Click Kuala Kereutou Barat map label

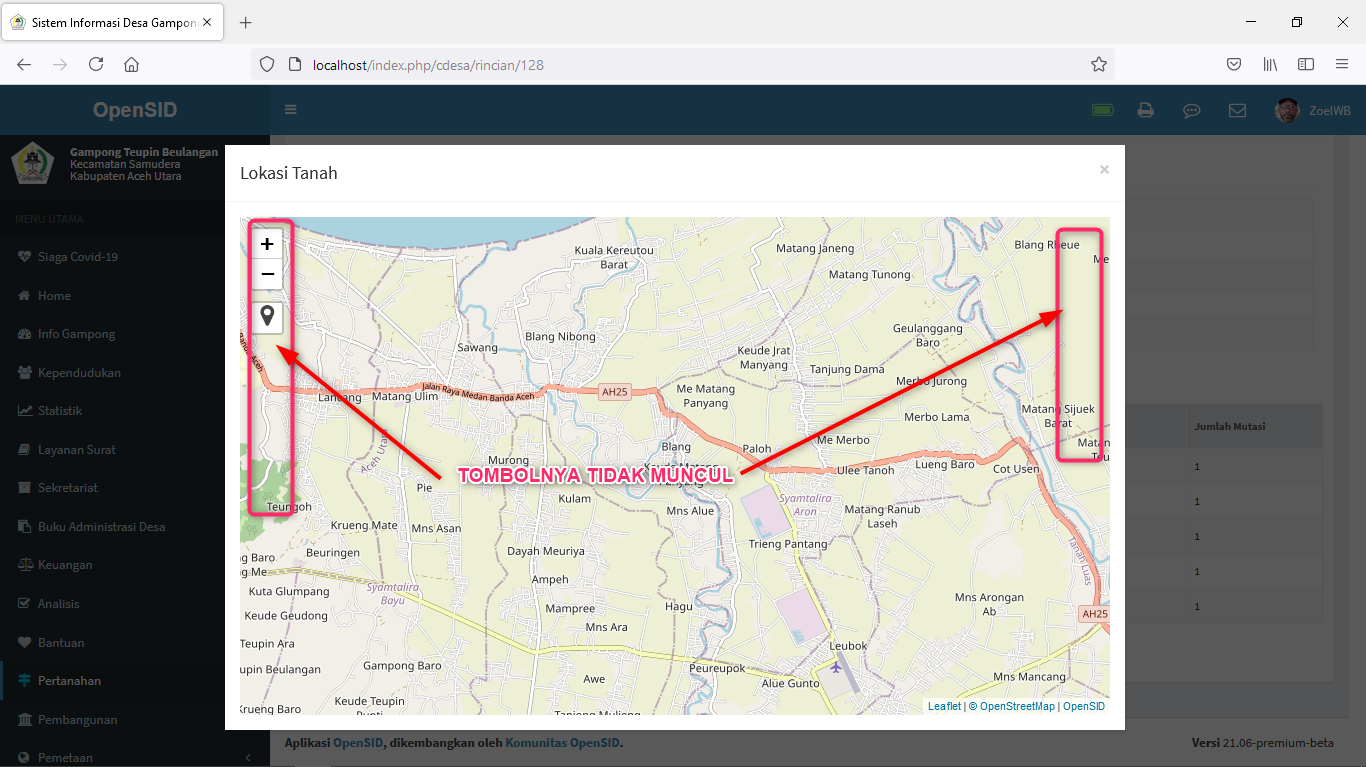tap(613, 257)
